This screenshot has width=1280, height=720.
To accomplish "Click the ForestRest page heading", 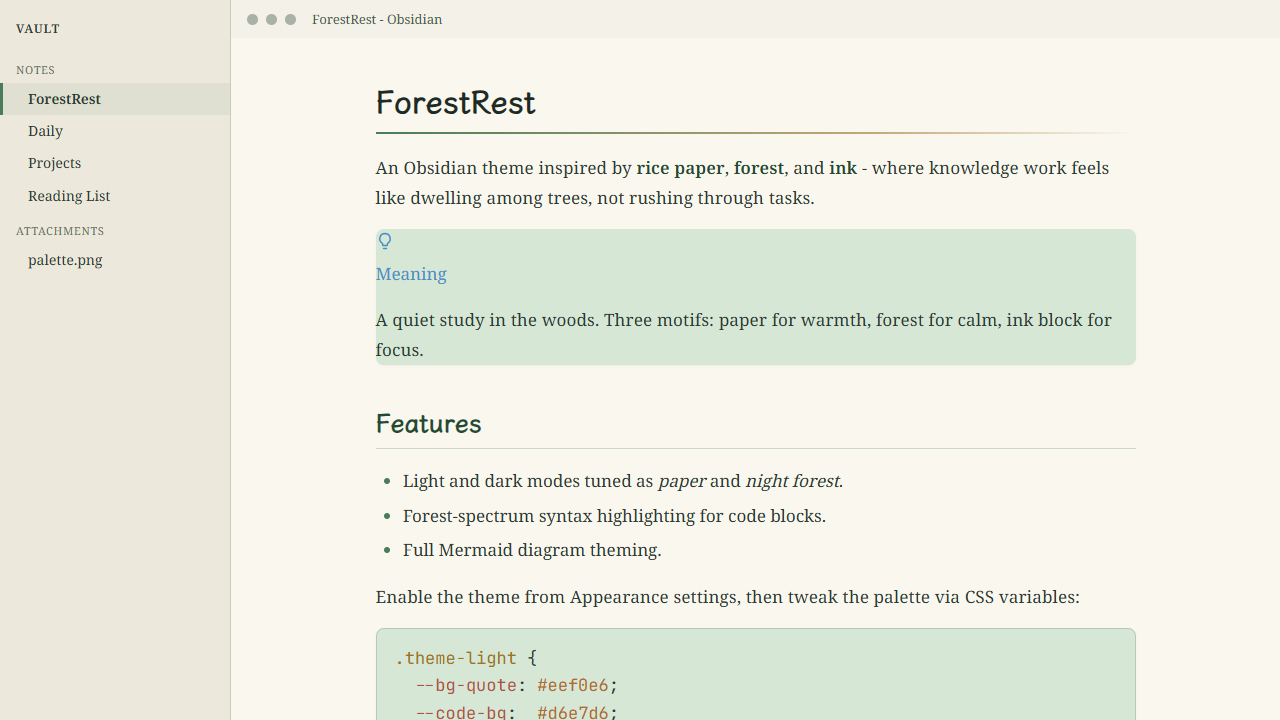I will click(456, 102).
